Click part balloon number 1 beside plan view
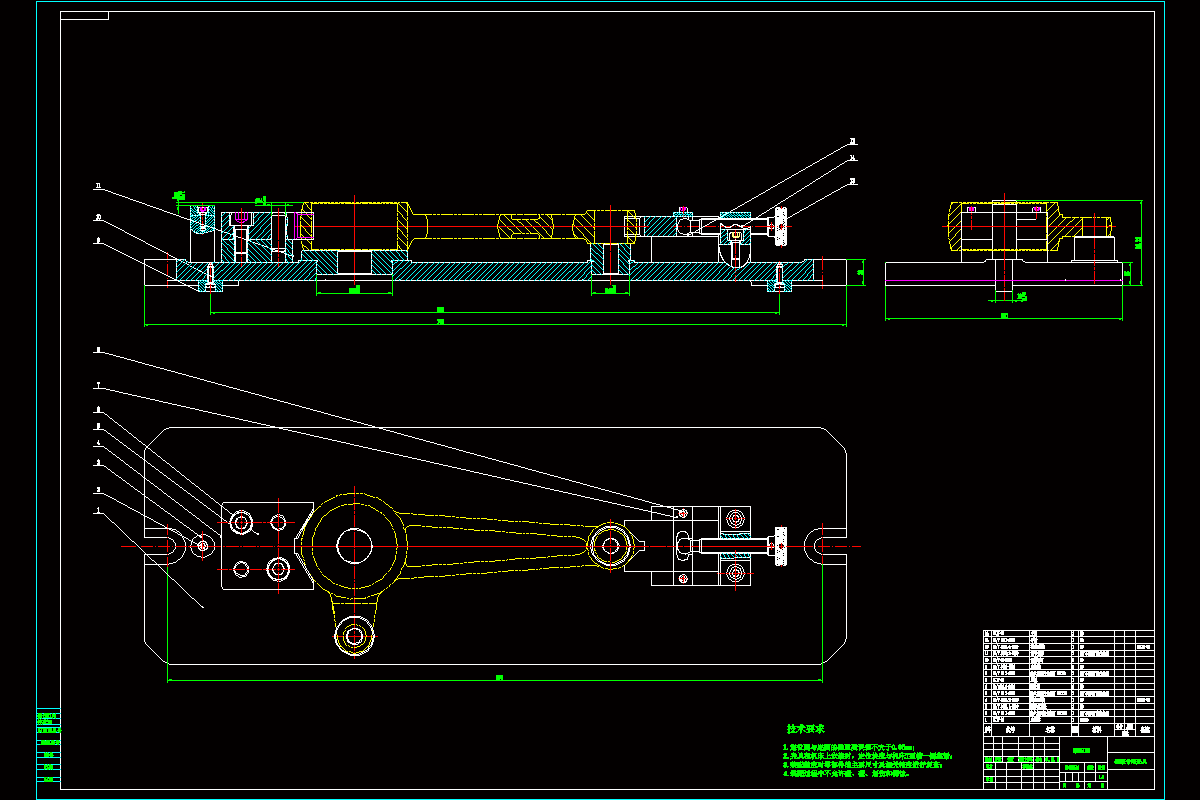The height and width of the screenshot is (800, 1200). (98, 511)
